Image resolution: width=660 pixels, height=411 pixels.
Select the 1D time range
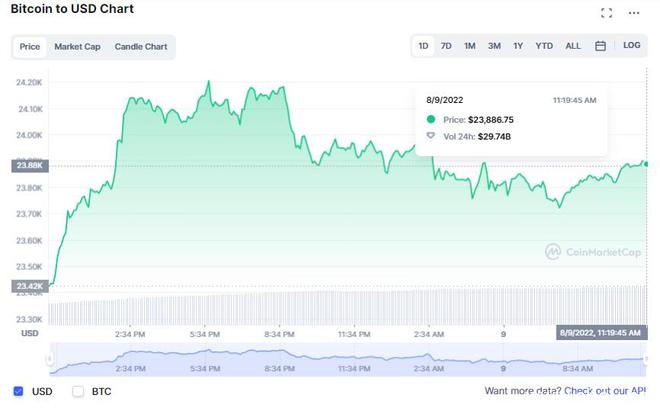click(x=424, y=46)
